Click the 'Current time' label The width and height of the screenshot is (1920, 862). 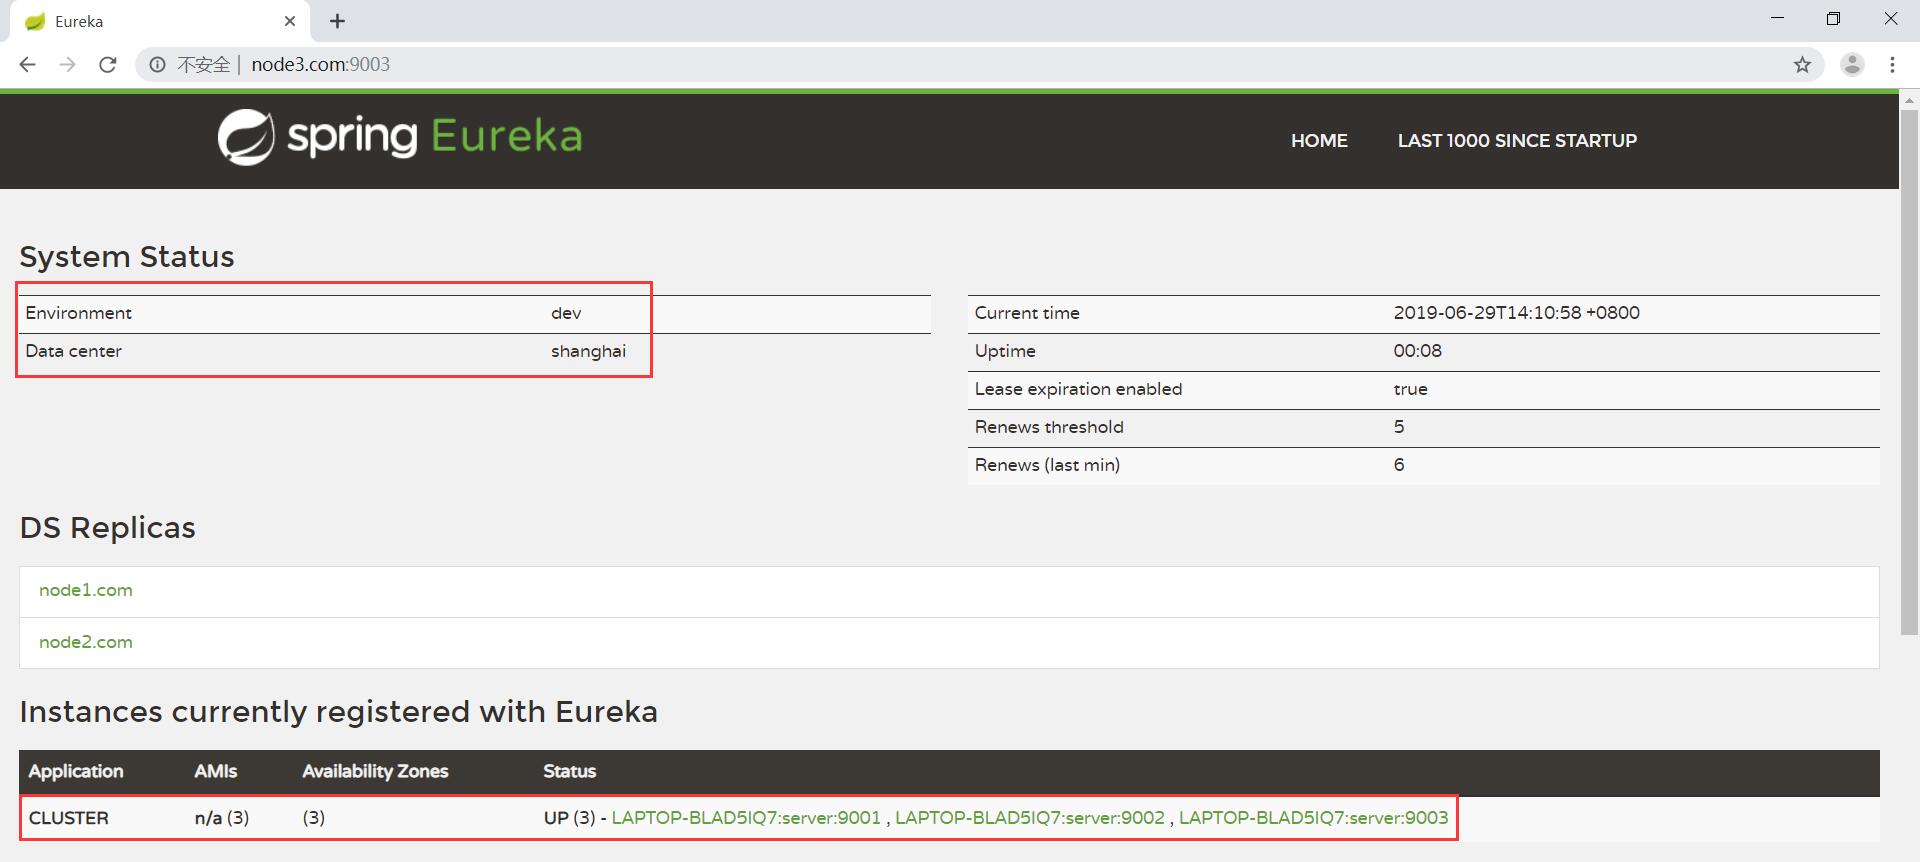click(x=1027, y=313)
